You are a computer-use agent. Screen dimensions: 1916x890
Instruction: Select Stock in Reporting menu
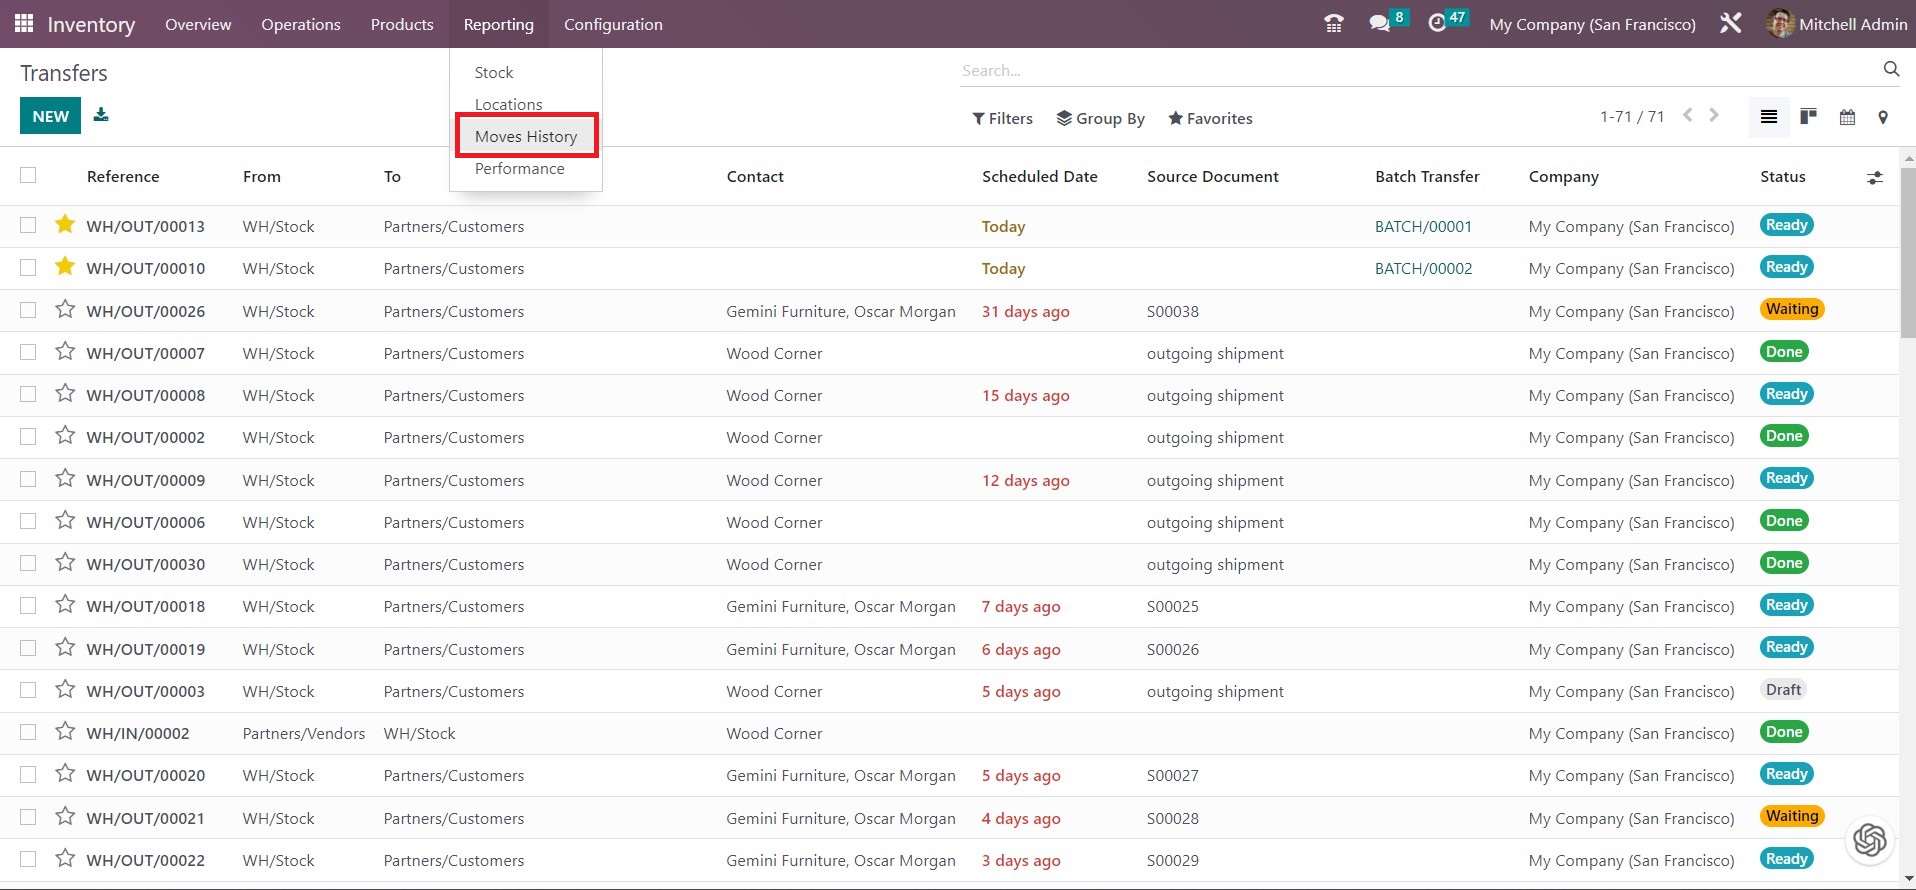[x=494, y=72]
